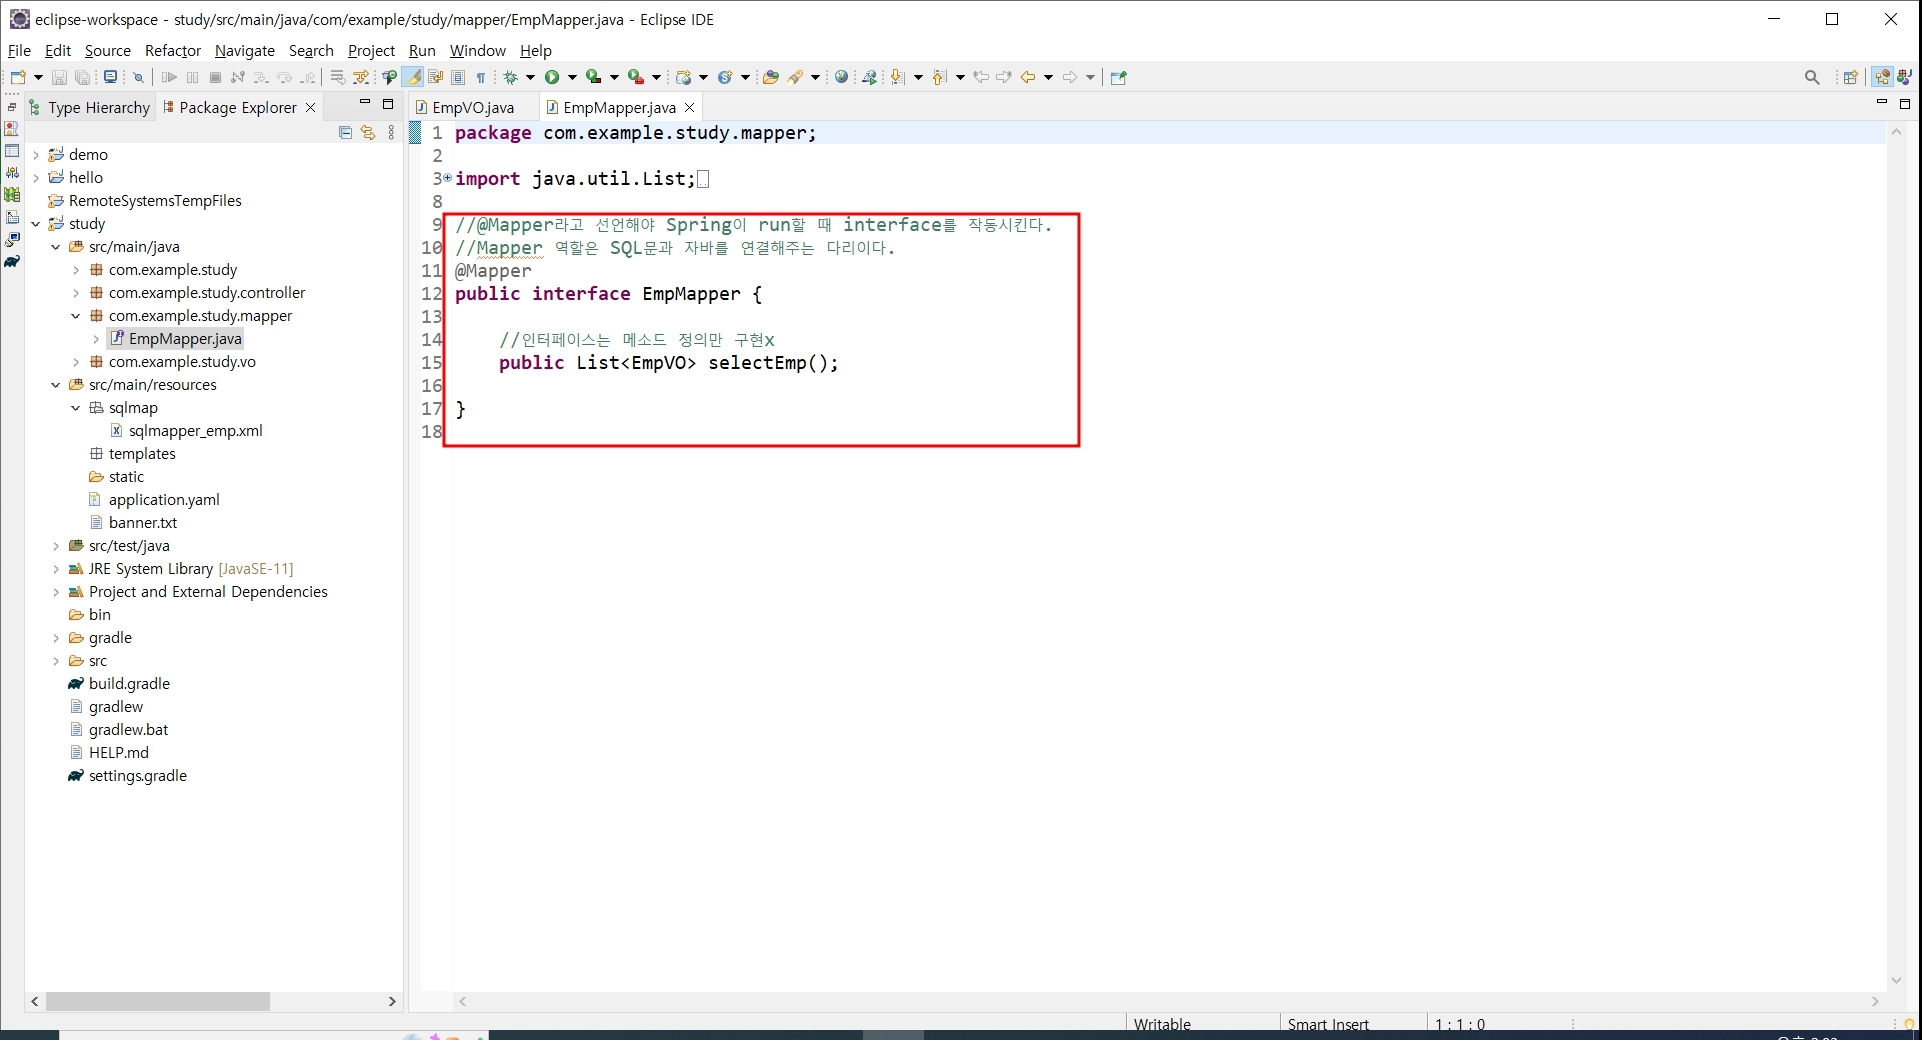This screenshot has height=1040, width=1922.
Task: Switch to the EmpVO.java editor tab
Action: click(x=473, y=107)
